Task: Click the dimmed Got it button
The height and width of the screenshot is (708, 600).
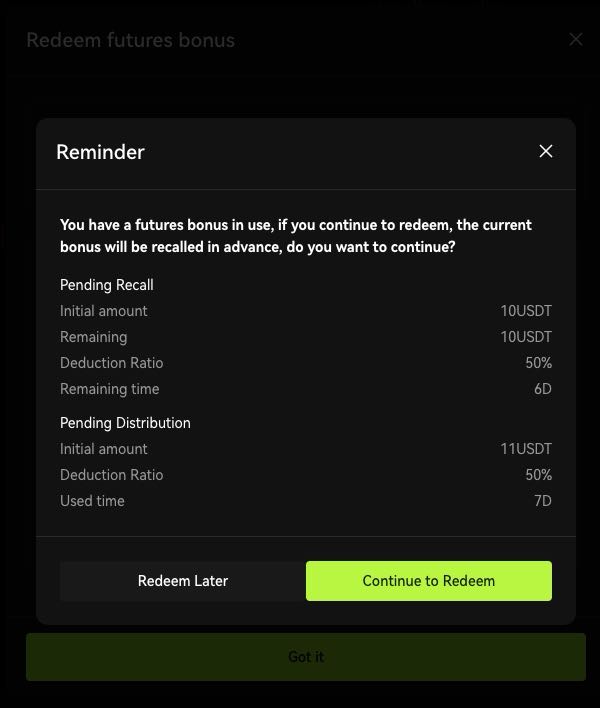Action: pyautogui.click(x=306, y=657)
